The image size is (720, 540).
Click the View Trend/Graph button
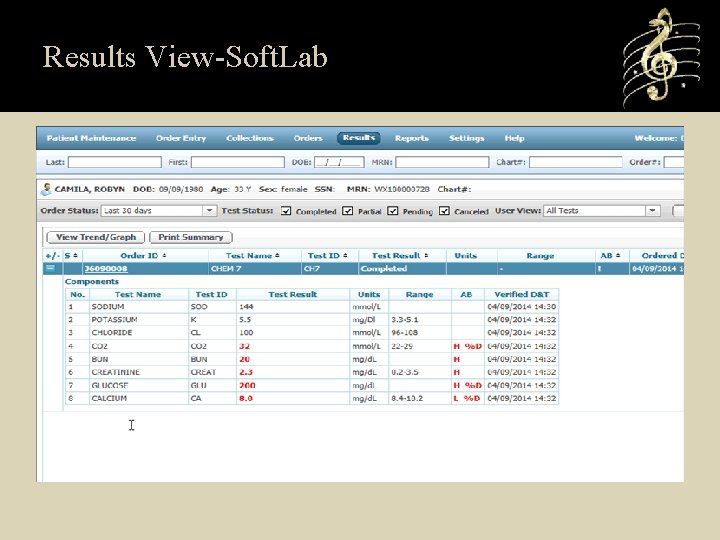(x=96, y=237)
